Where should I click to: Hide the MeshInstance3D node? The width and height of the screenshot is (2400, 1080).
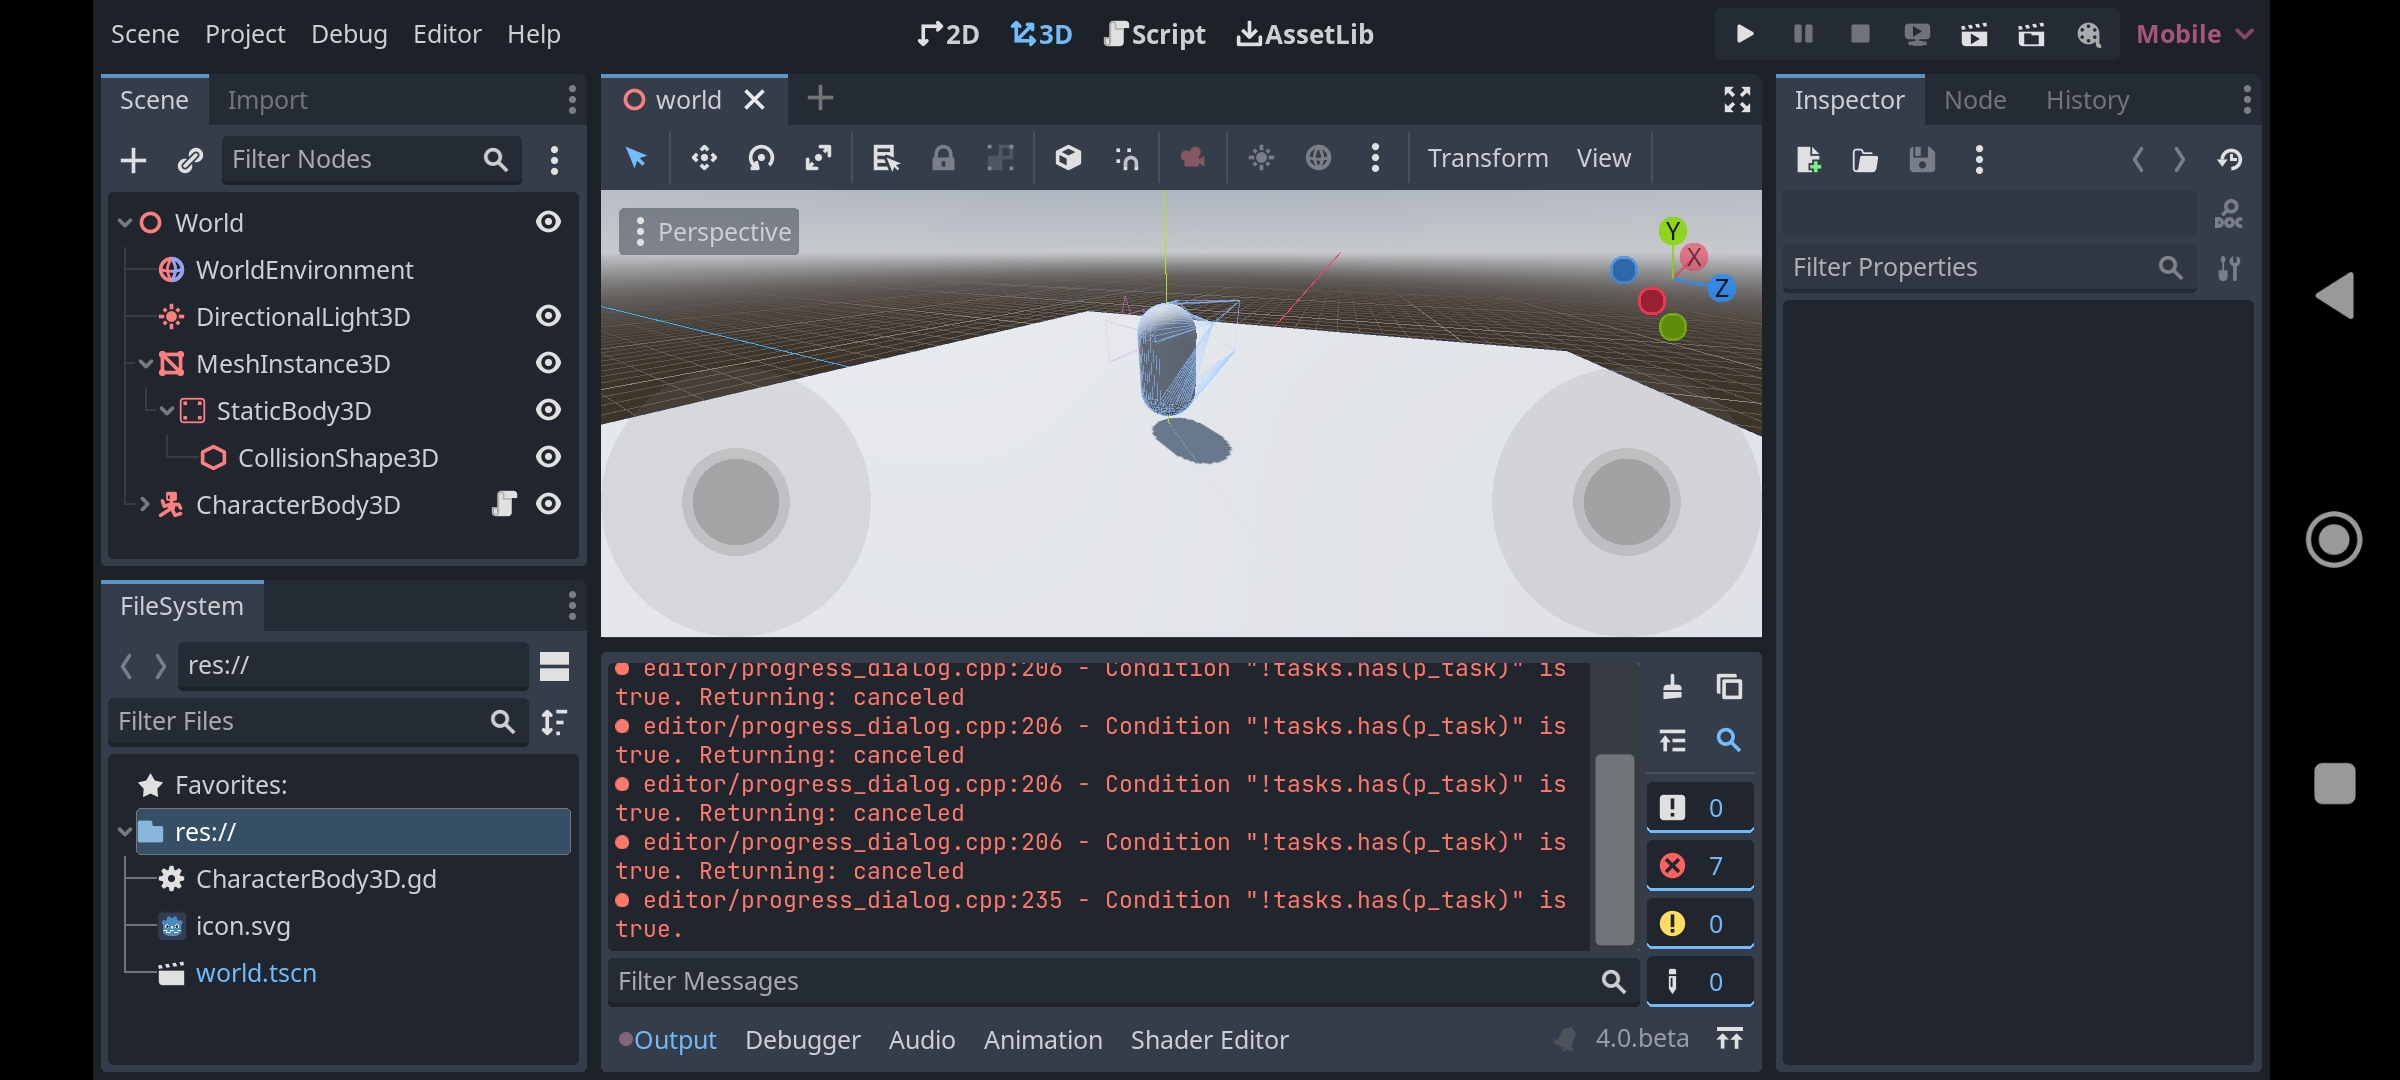pos(548,363)
